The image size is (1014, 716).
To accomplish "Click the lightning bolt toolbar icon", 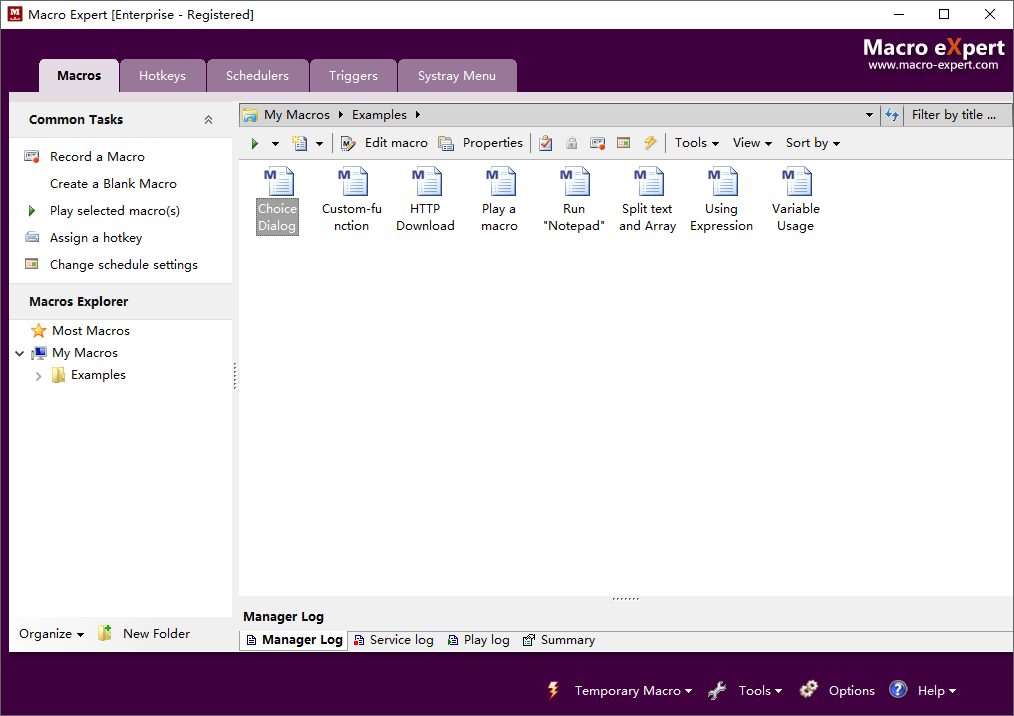I will tap(650, 143).
